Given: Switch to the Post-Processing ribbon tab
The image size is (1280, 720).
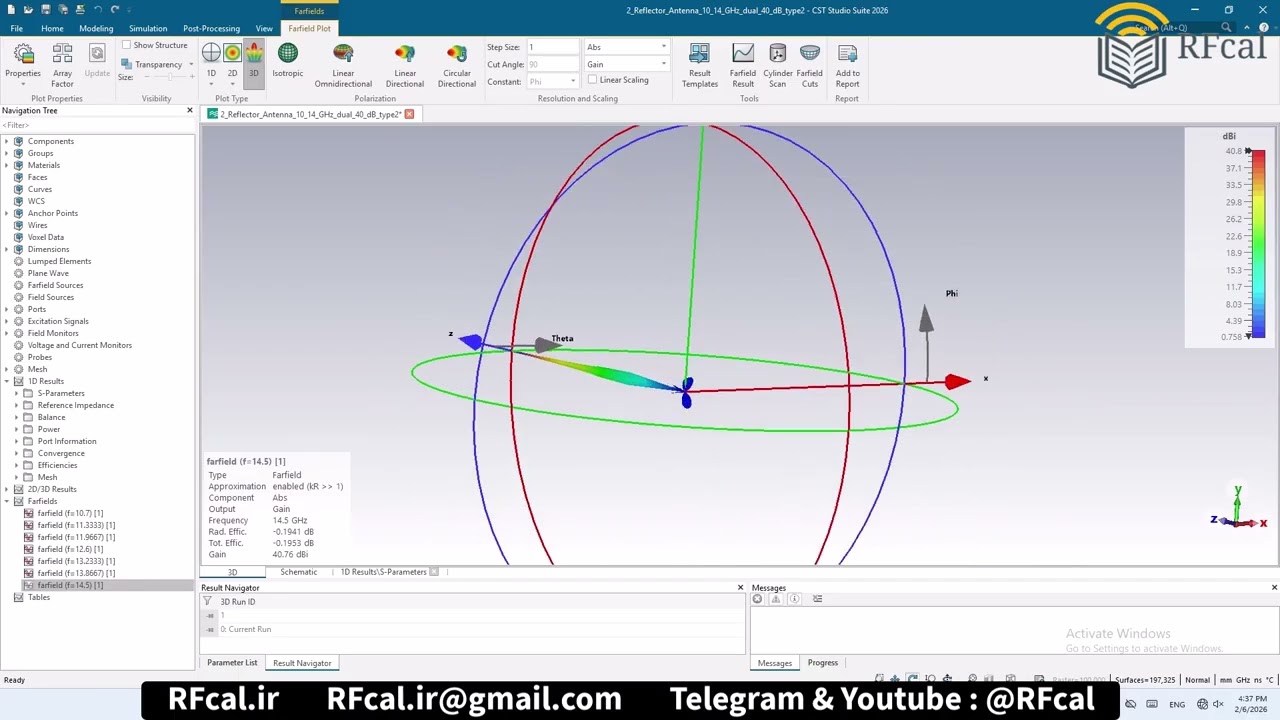Looking at the screenshot, I should pyautogui.click(x=211, y=28).
